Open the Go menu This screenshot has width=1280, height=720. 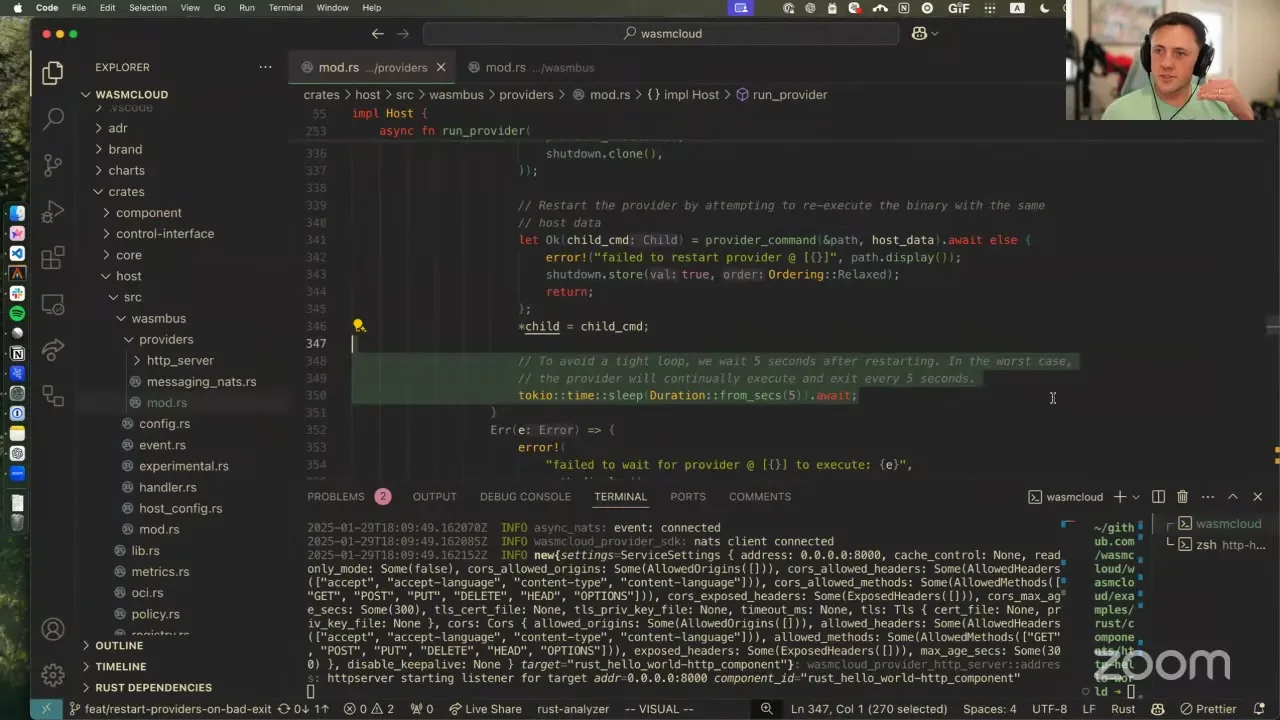219,8
